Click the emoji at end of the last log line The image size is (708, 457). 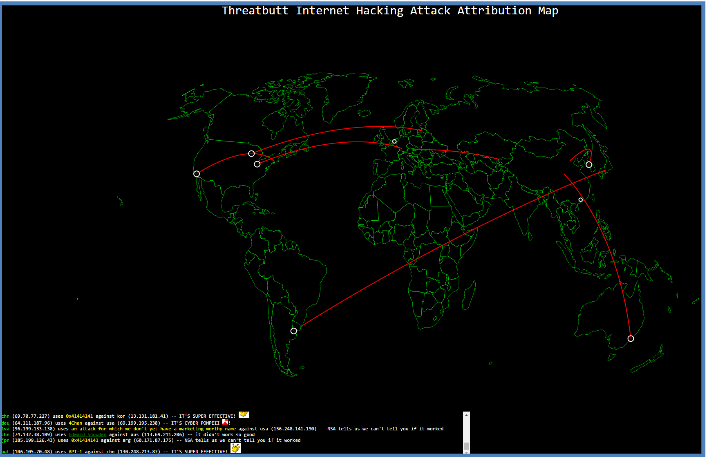(236, 448)
